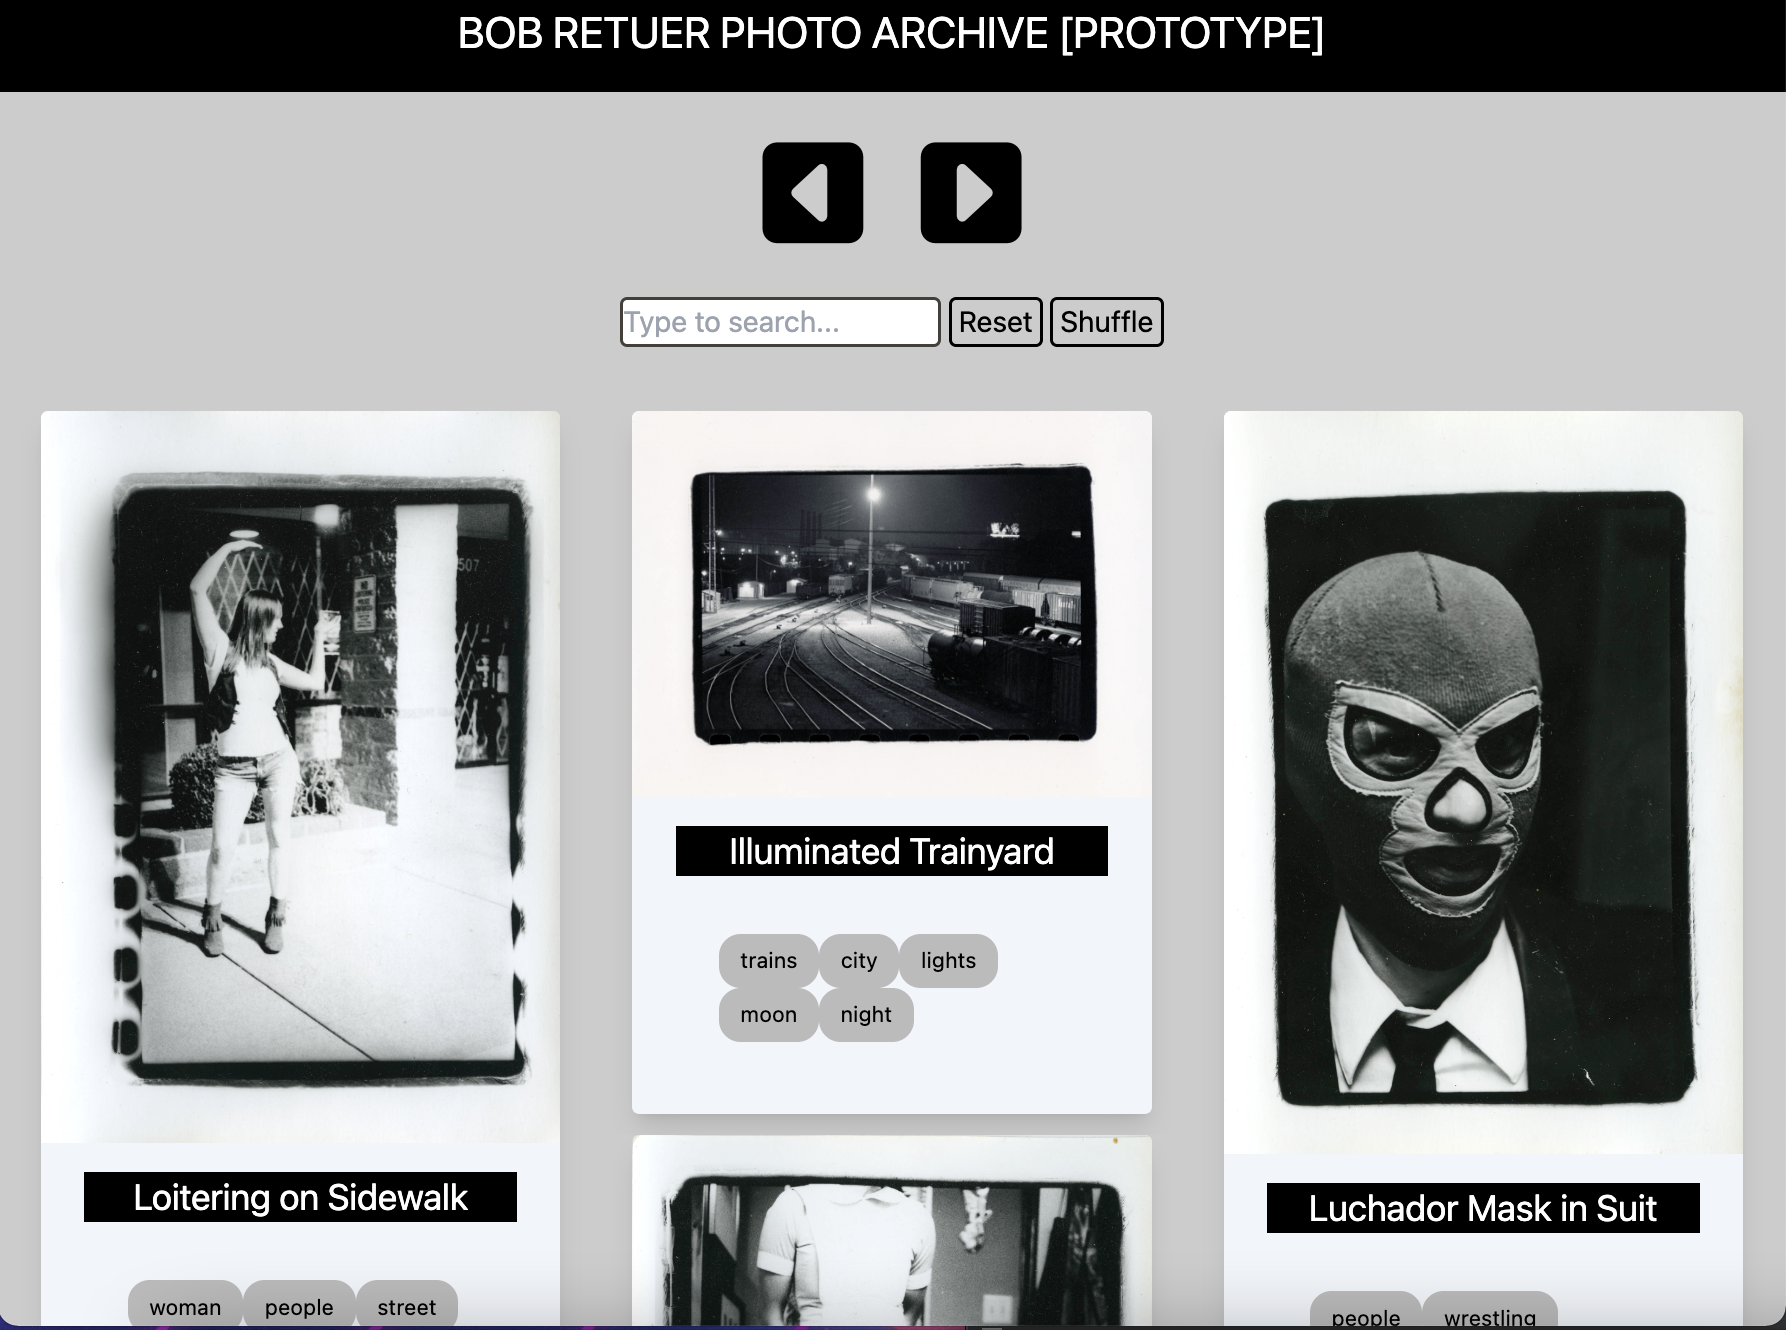The height and width of the screenshot is (1330, 1786).
Task: Select the 'people' tag under Luchador Mask
Action: click(1366, 1317)
